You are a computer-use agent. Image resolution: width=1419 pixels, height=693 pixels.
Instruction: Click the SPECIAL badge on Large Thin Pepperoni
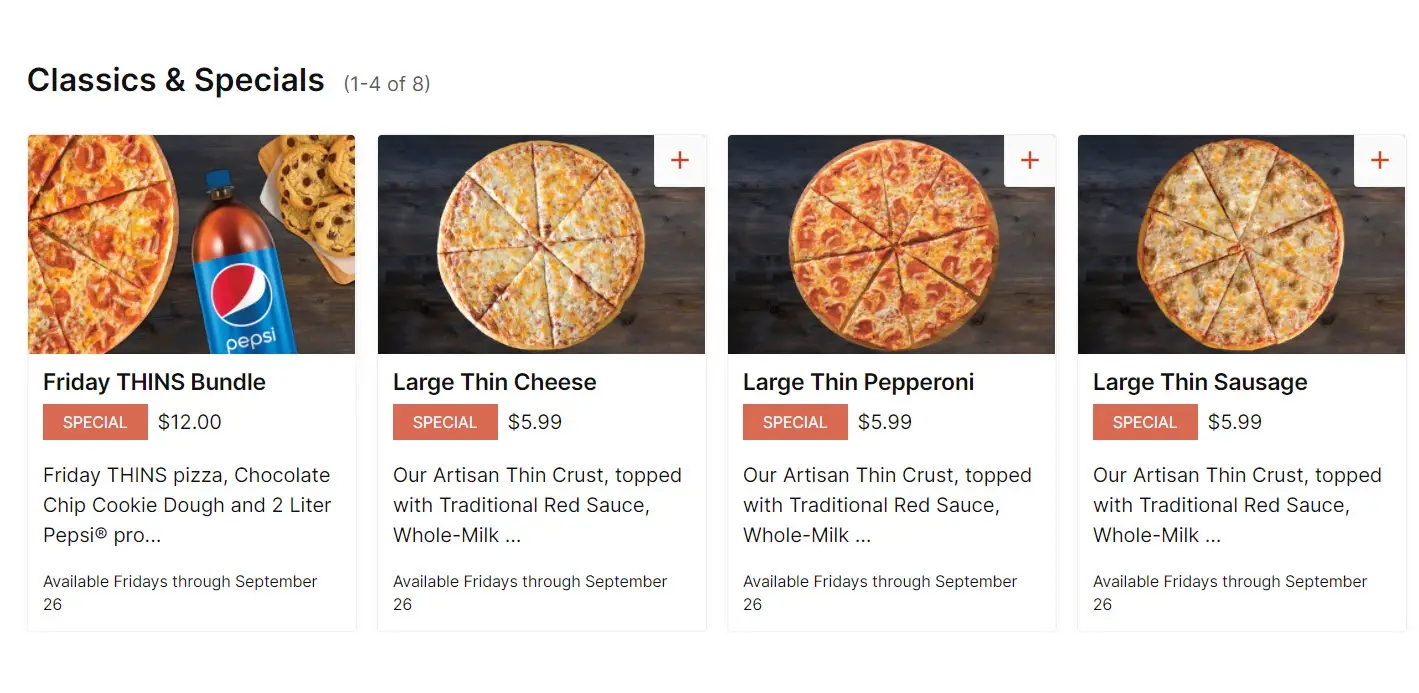[795, 421]
